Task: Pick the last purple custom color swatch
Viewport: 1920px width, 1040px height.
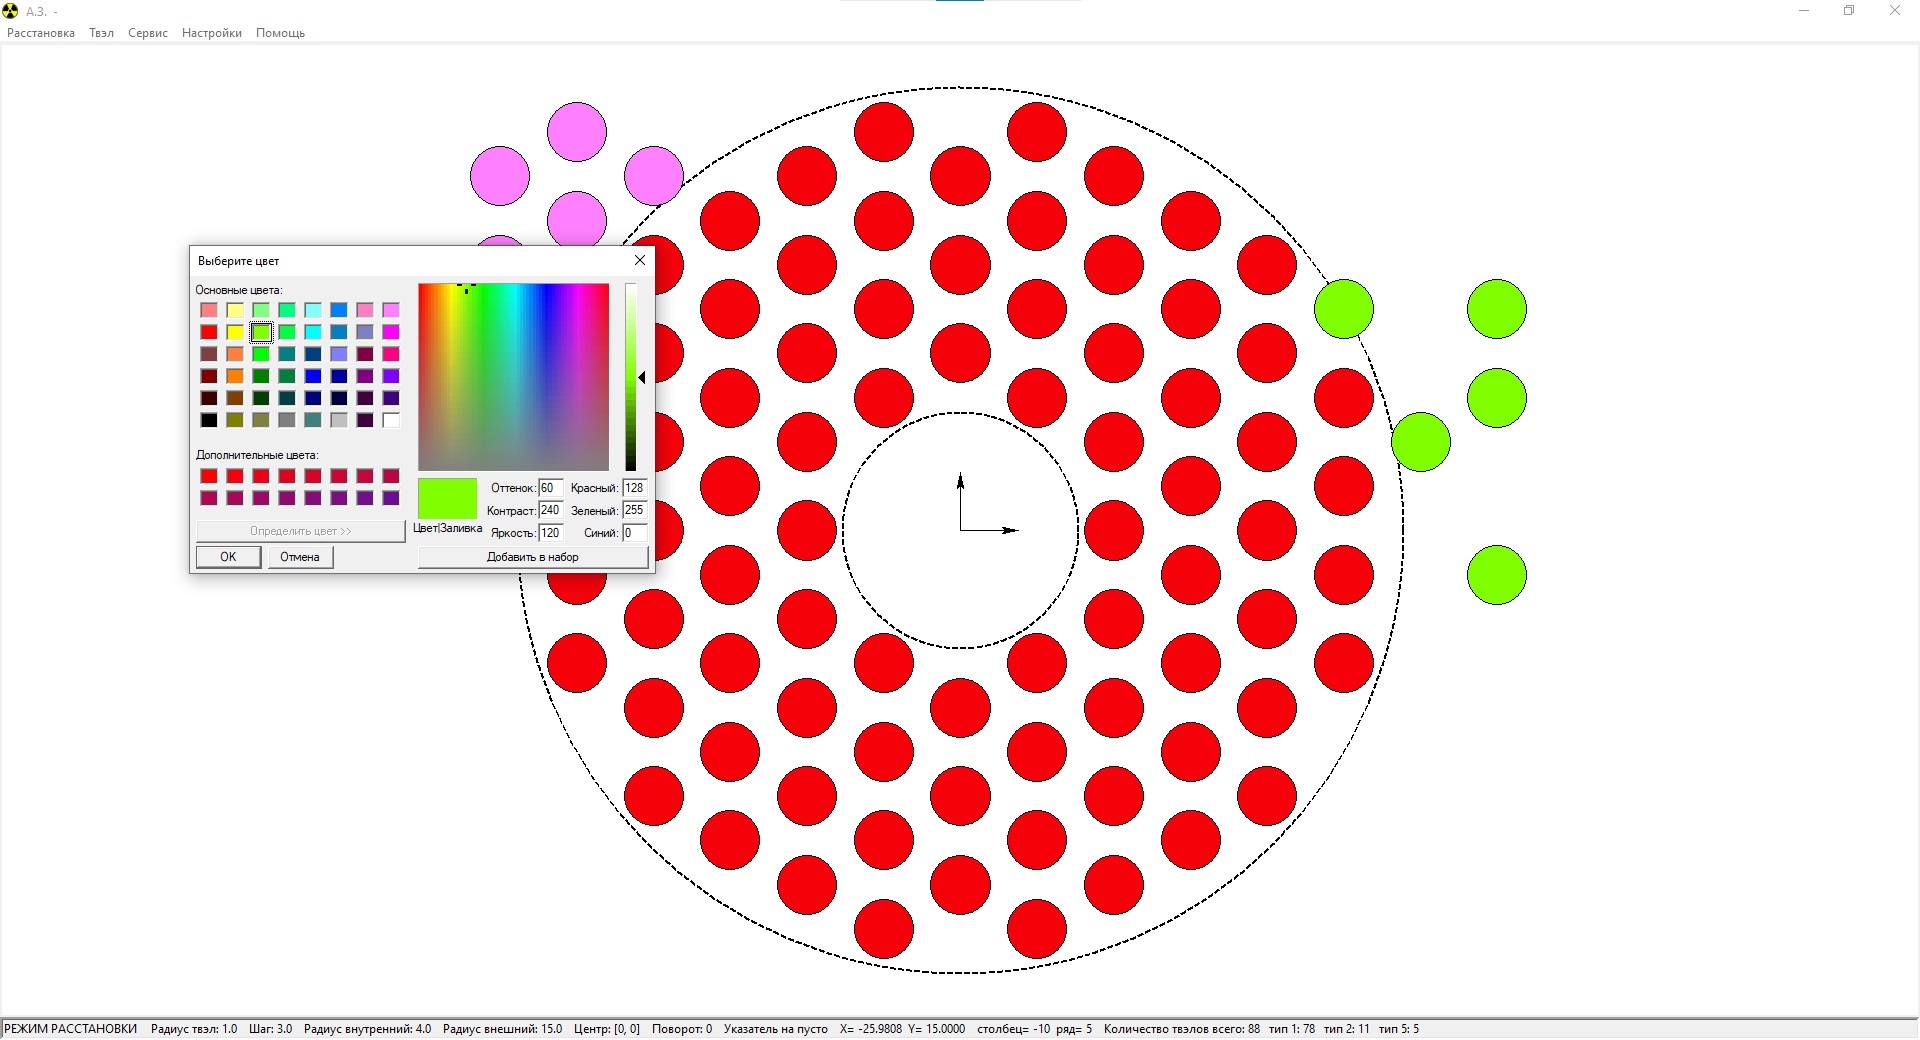Action: pos(391,498)
